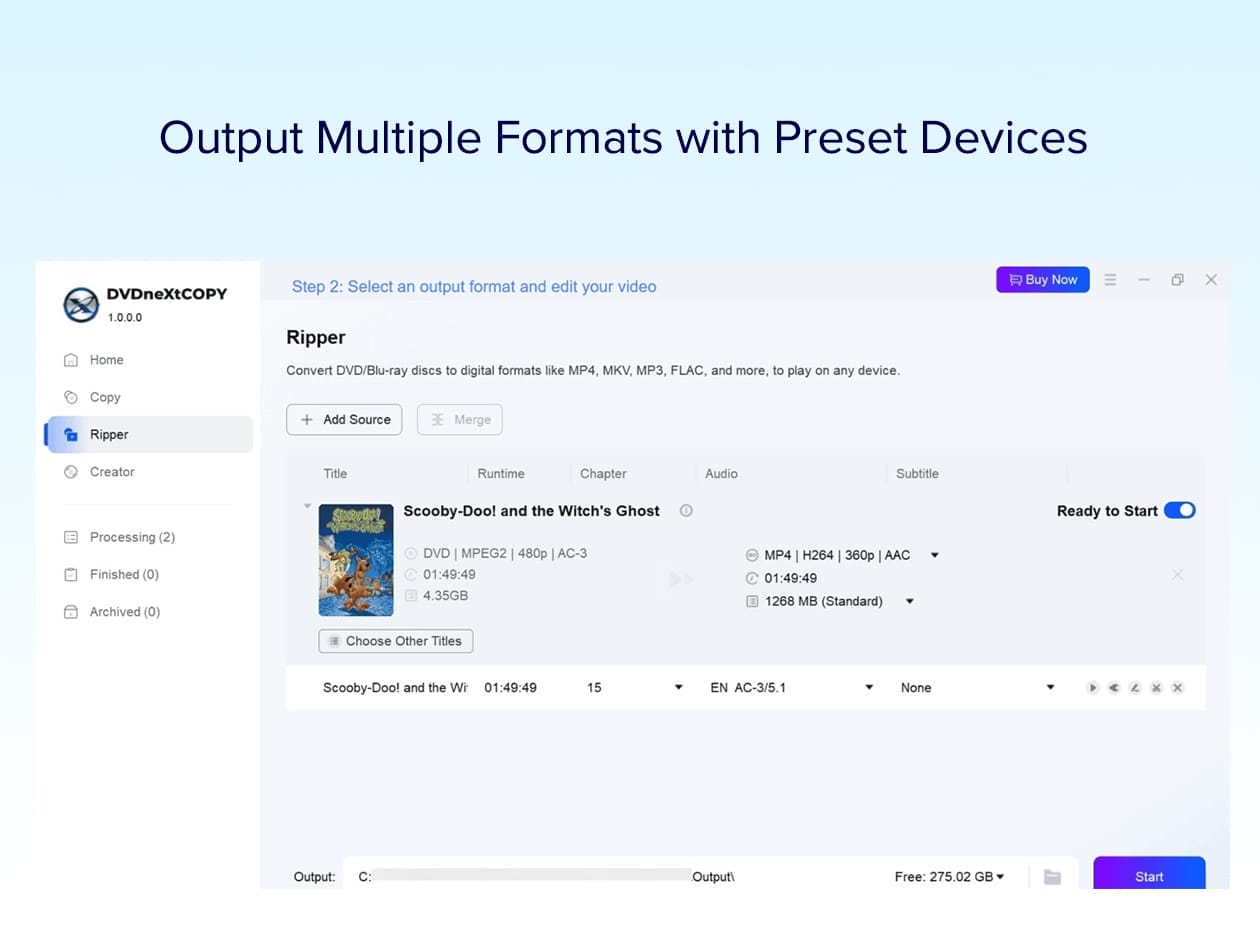Click the pencil edit icon in title row

coord(1135,688)
